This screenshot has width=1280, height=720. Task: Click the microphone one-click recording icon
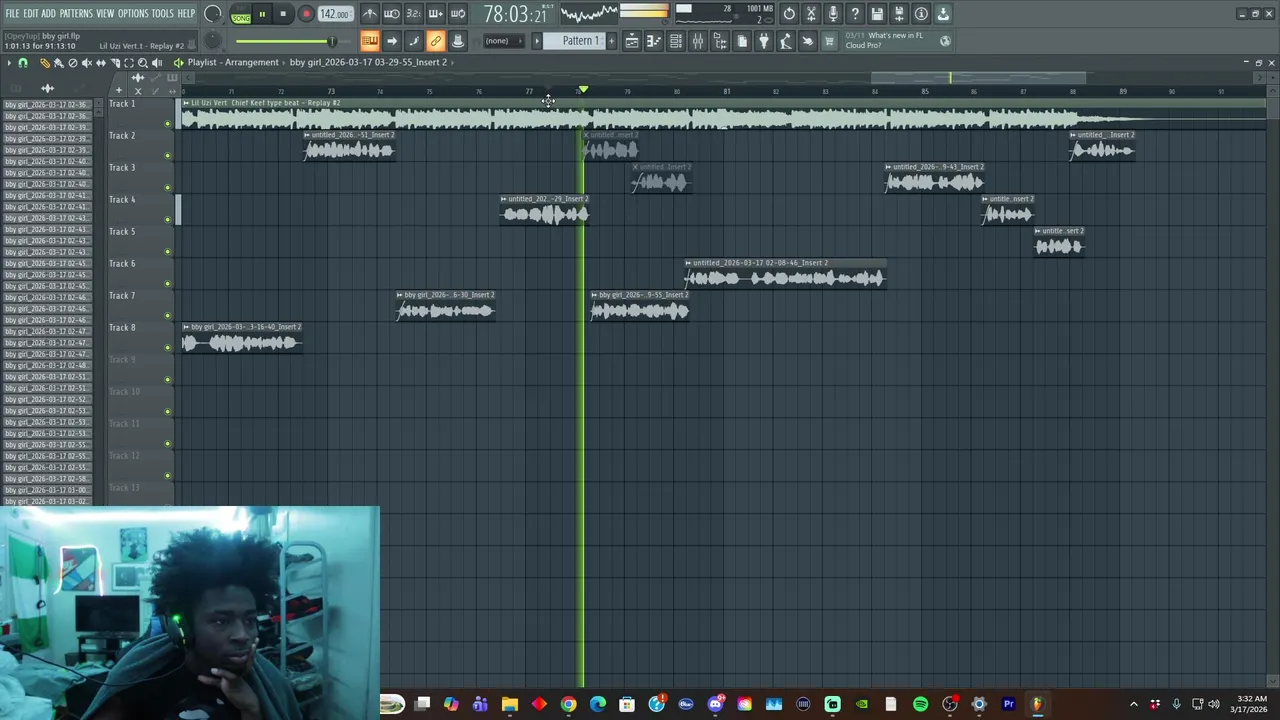833,14
